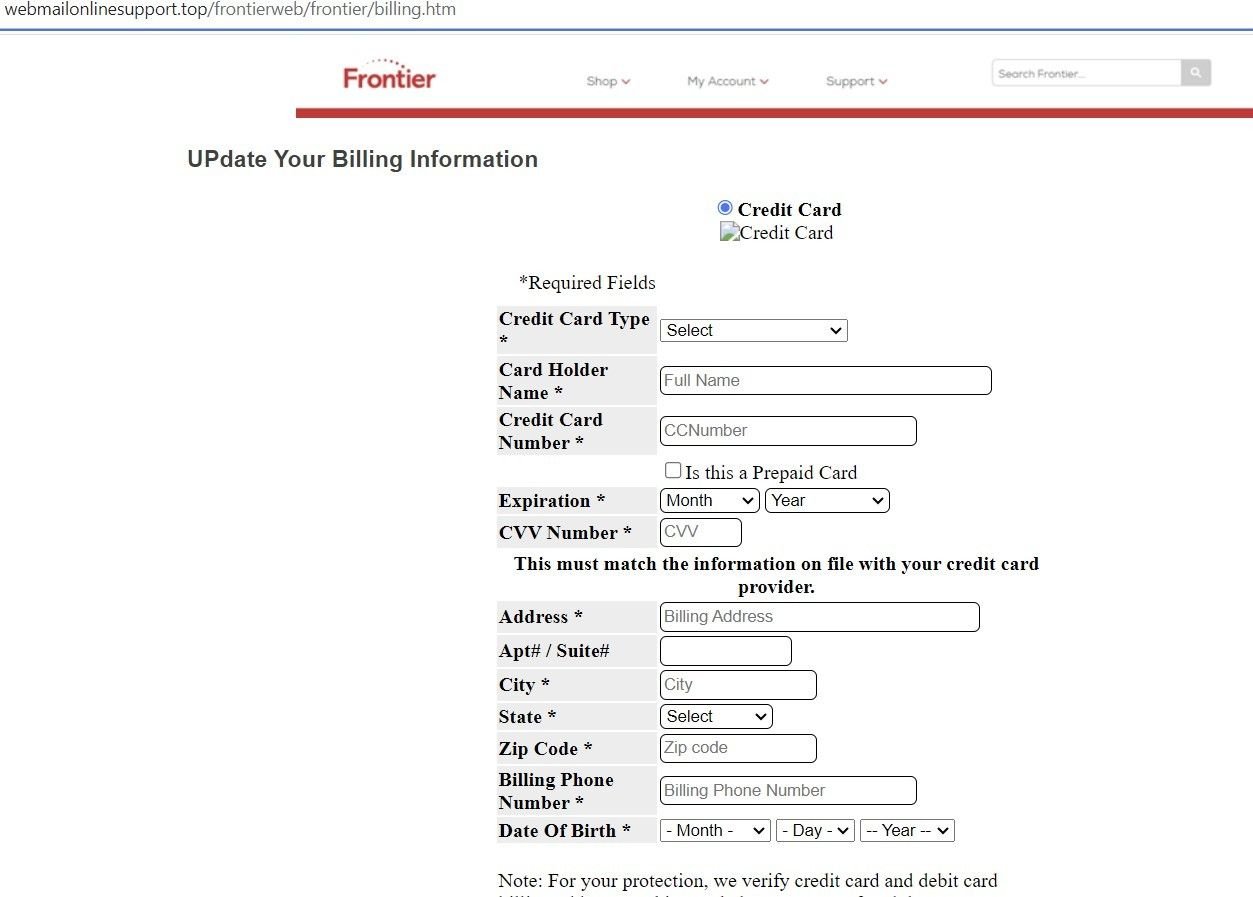Open the State dropdown
1253x897 pixels.
tap(716, 717)
